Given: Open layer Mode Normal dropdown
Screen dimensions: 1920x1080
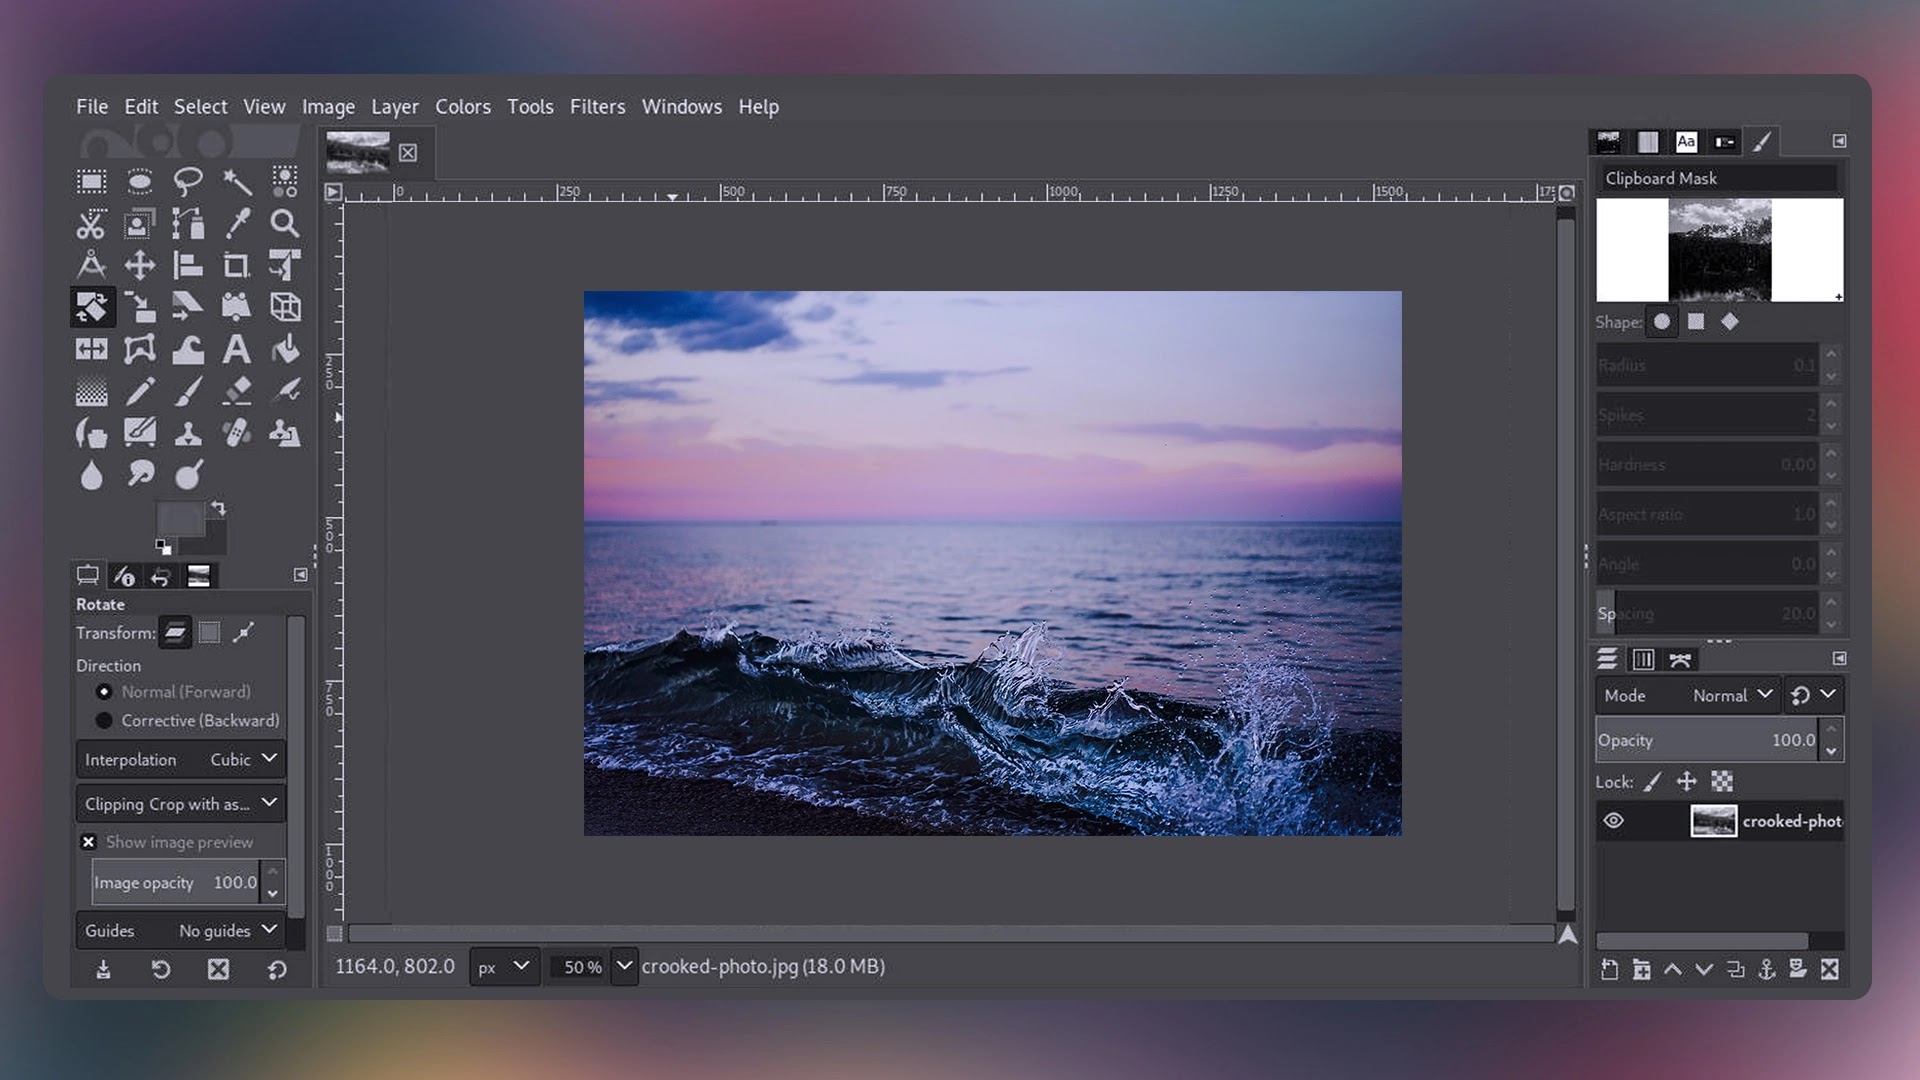Looking at the screenshot, I should [x=1687, y=695].
